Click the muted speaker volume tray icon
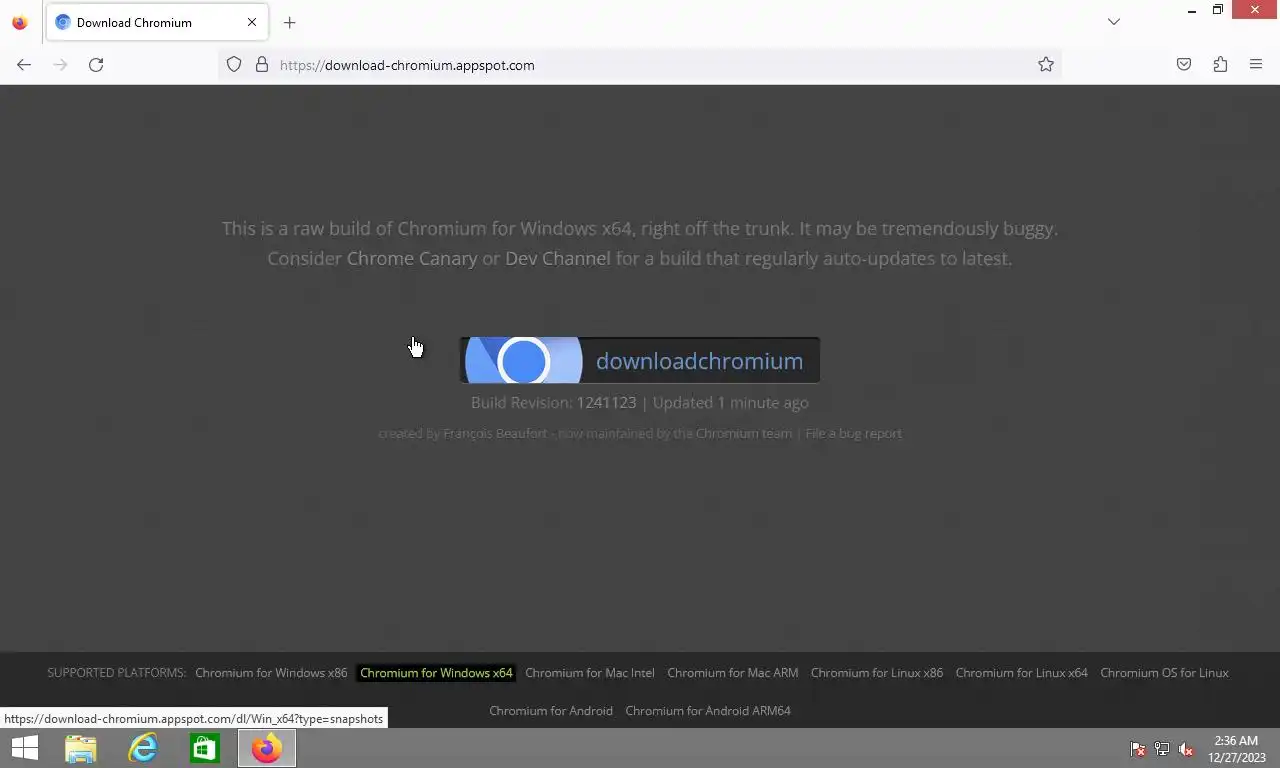The width and height of the screenshot is (1280, 768). 1186,749
